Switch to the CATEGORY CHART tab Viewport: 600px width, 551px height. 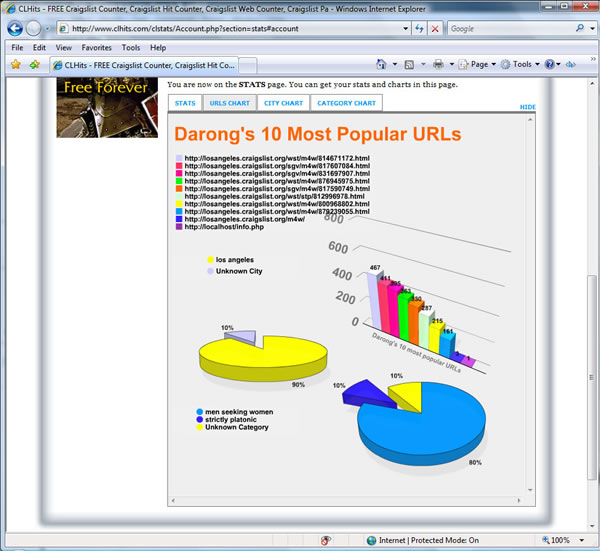(346, 103)
